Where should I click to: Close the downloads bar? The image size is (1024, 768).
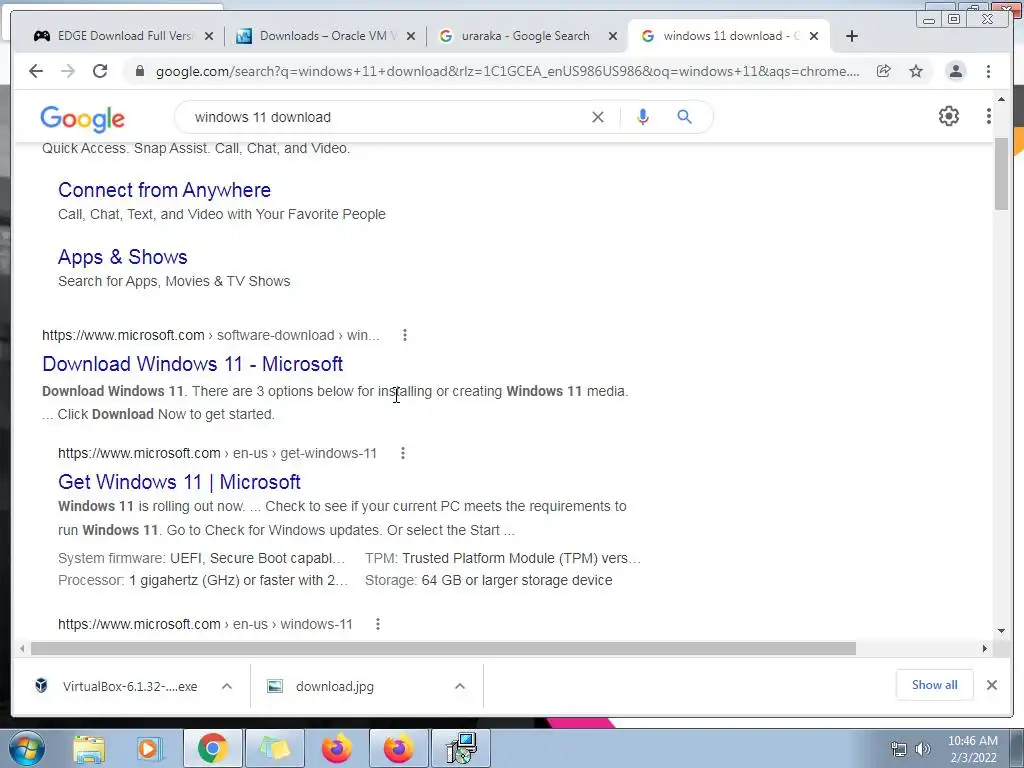(992, 685)
